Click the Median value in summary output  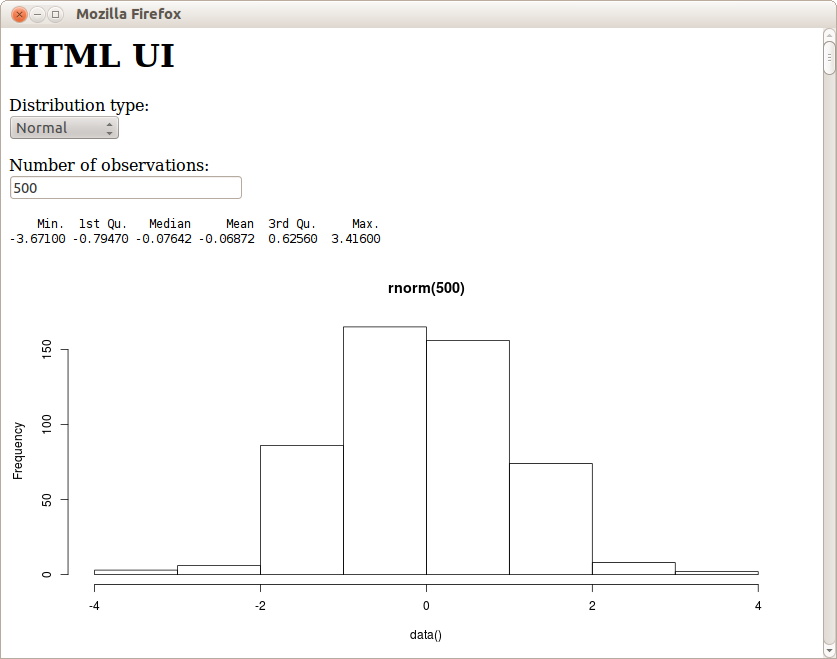pyautogui.click(x=163, y=239)
